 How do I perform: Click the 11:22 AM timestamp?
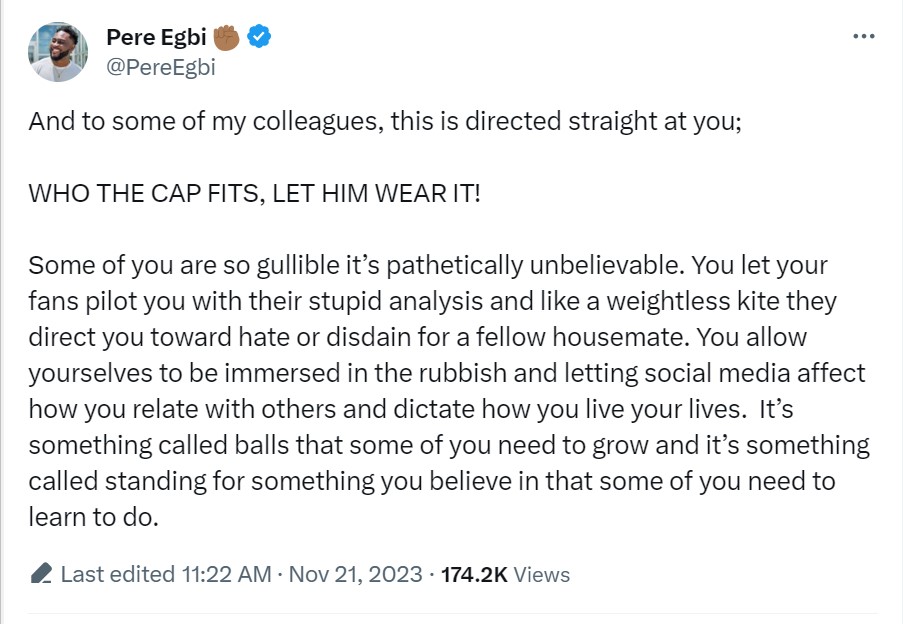click(x=226, y=574)
